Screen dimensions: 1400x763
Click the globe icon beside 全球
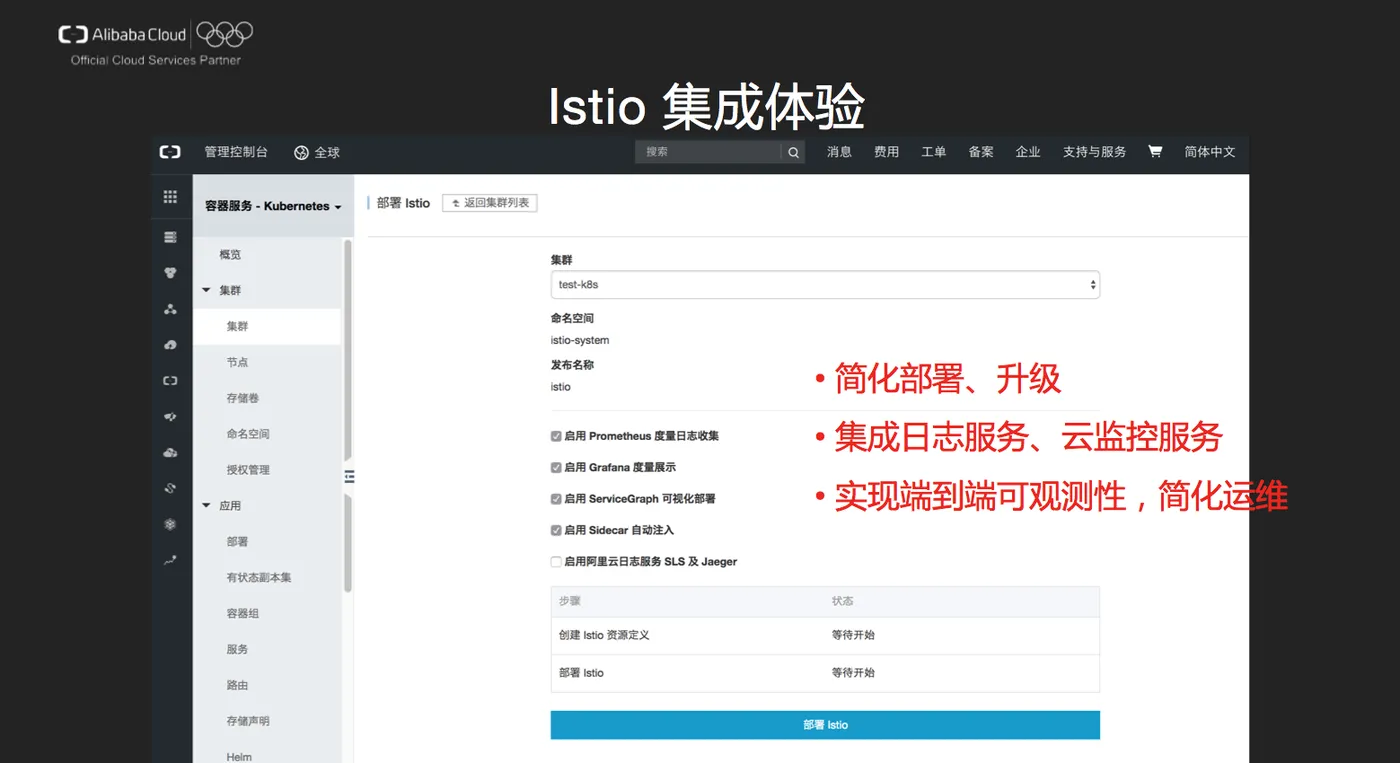(301, 152)
